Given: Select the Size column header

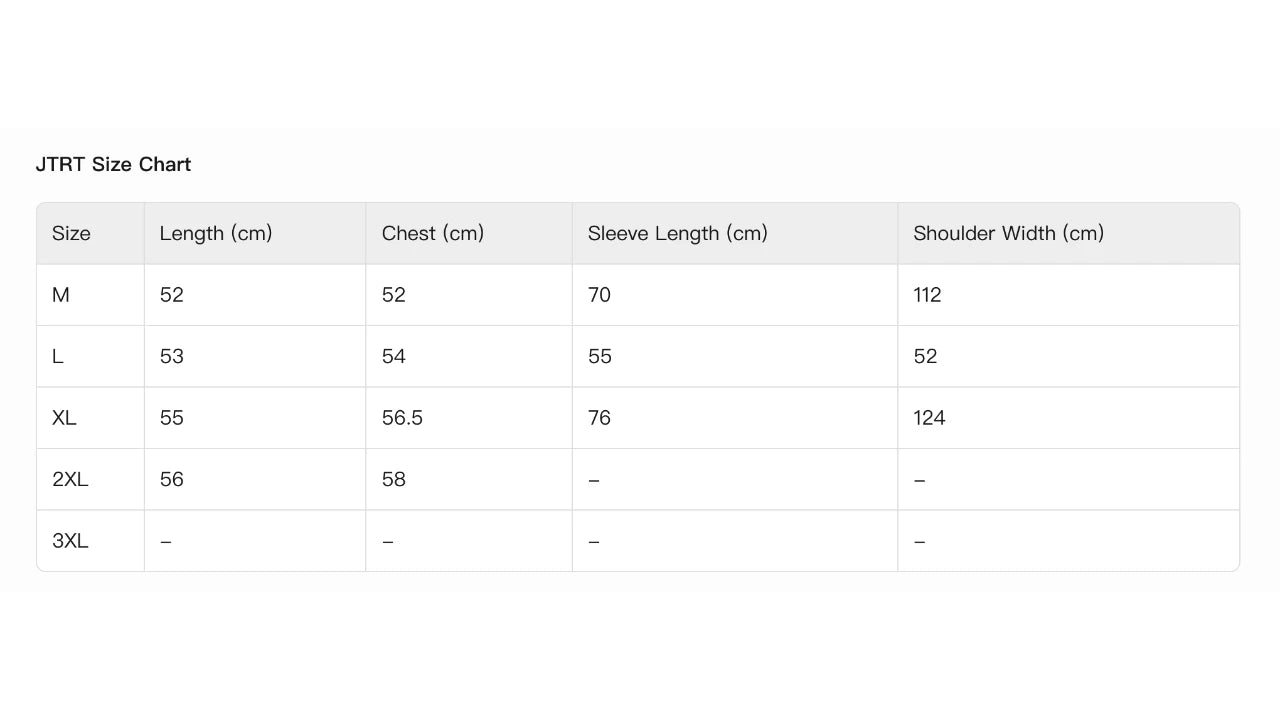Looking at the screenshot, I should pos(71,234).
